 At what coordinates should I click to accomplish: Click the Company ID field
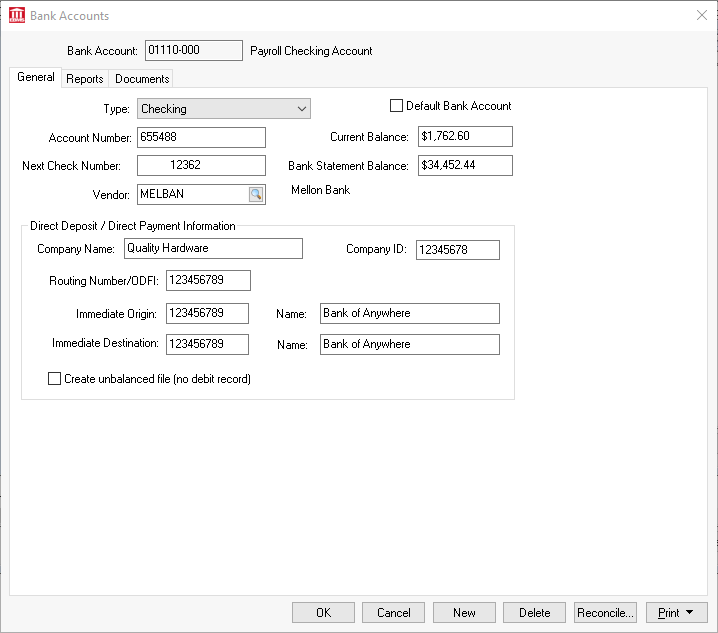pos(458,250)
